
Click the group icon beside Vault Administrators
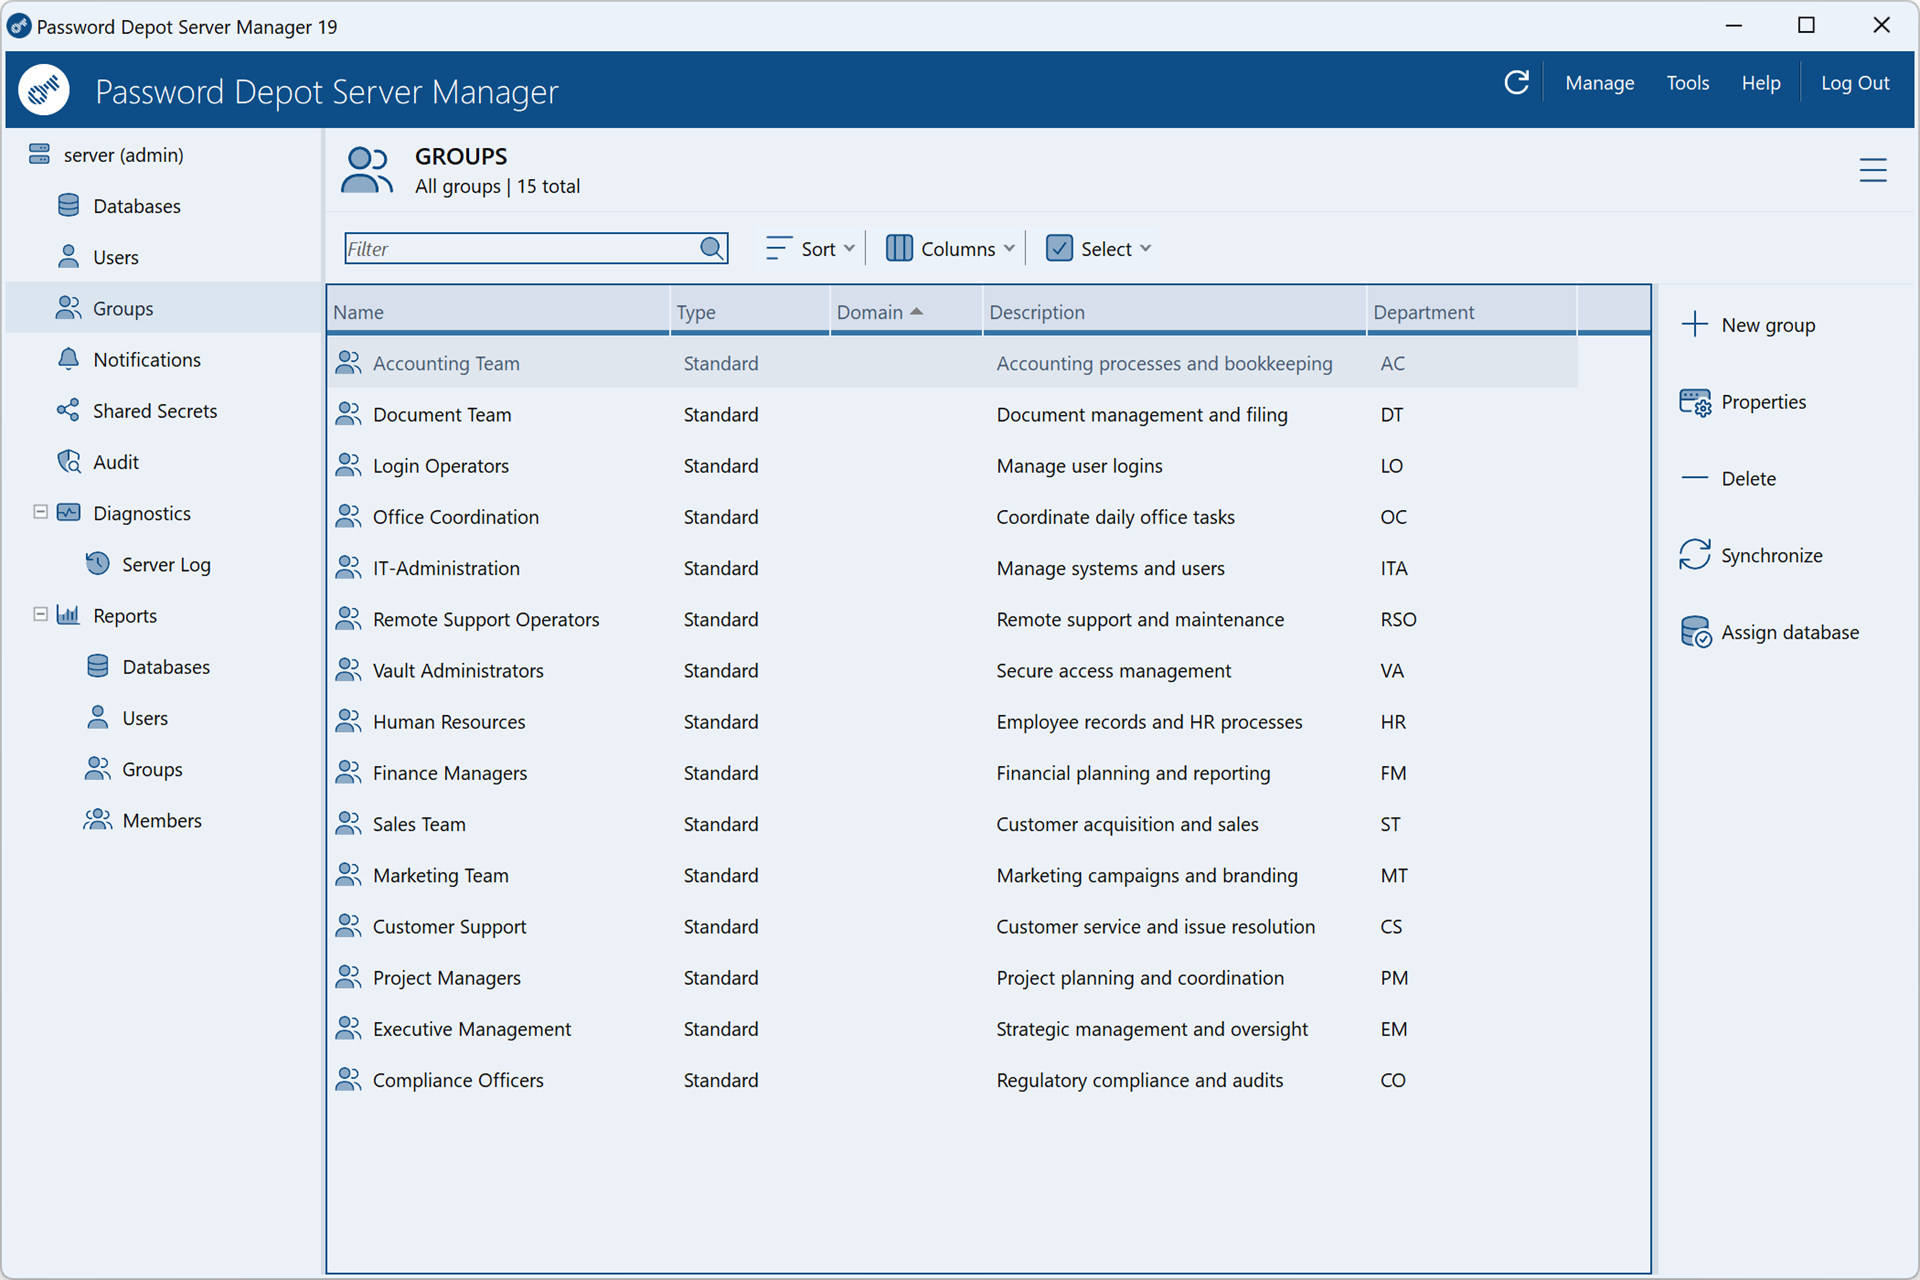coord(348,669)
